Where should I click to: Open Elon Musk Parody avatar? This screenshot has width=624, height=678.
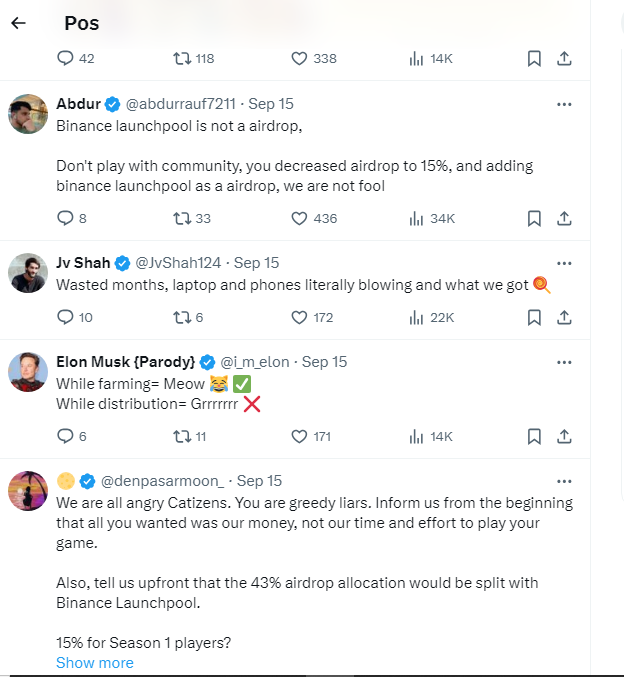point(28,372)
